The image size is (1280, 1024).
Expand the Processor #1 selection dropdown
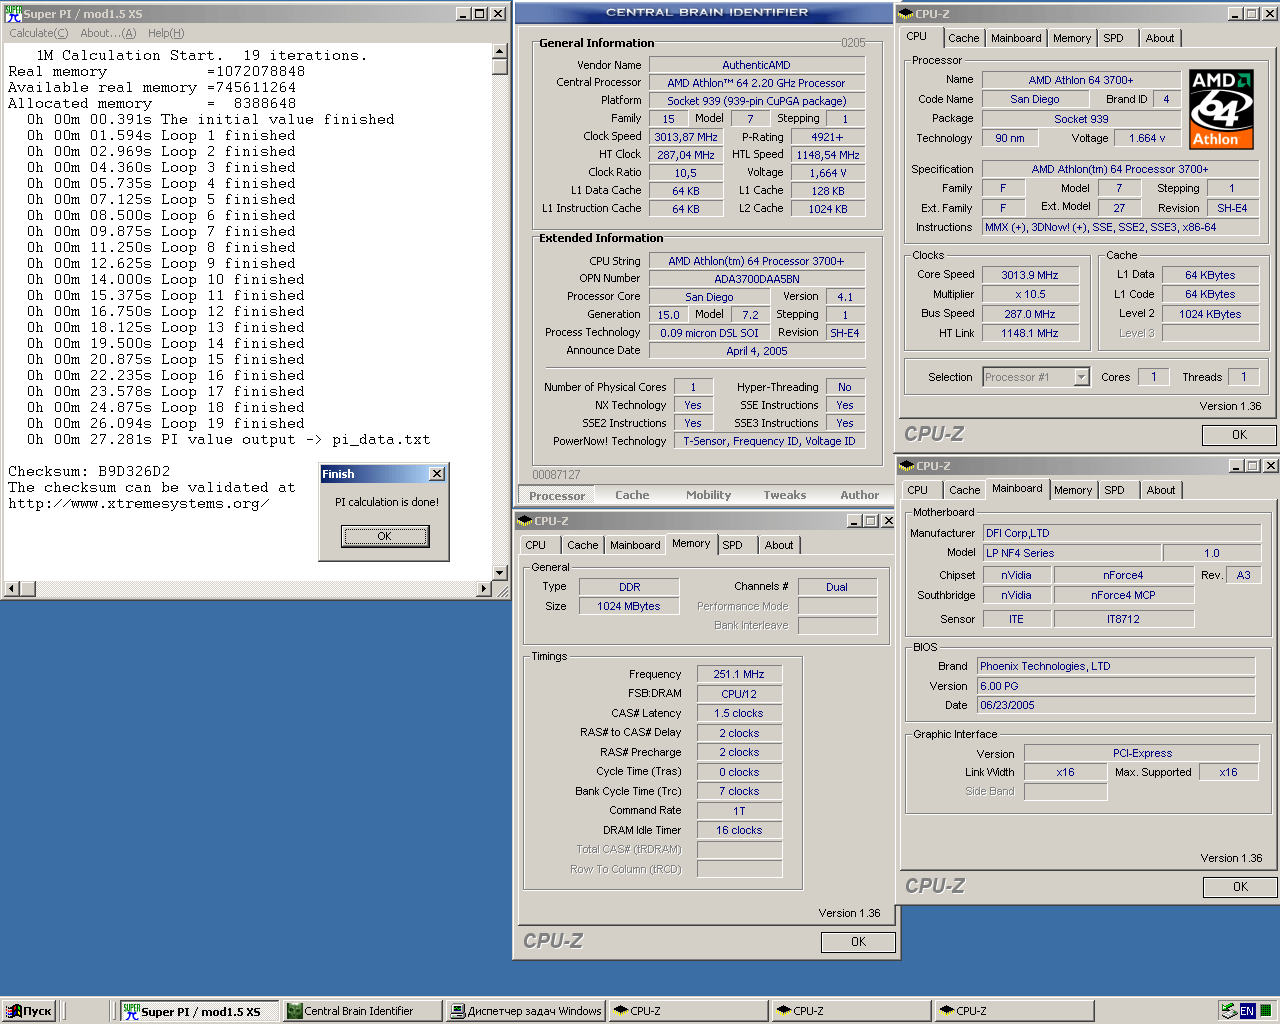[x=1081, y=377]
